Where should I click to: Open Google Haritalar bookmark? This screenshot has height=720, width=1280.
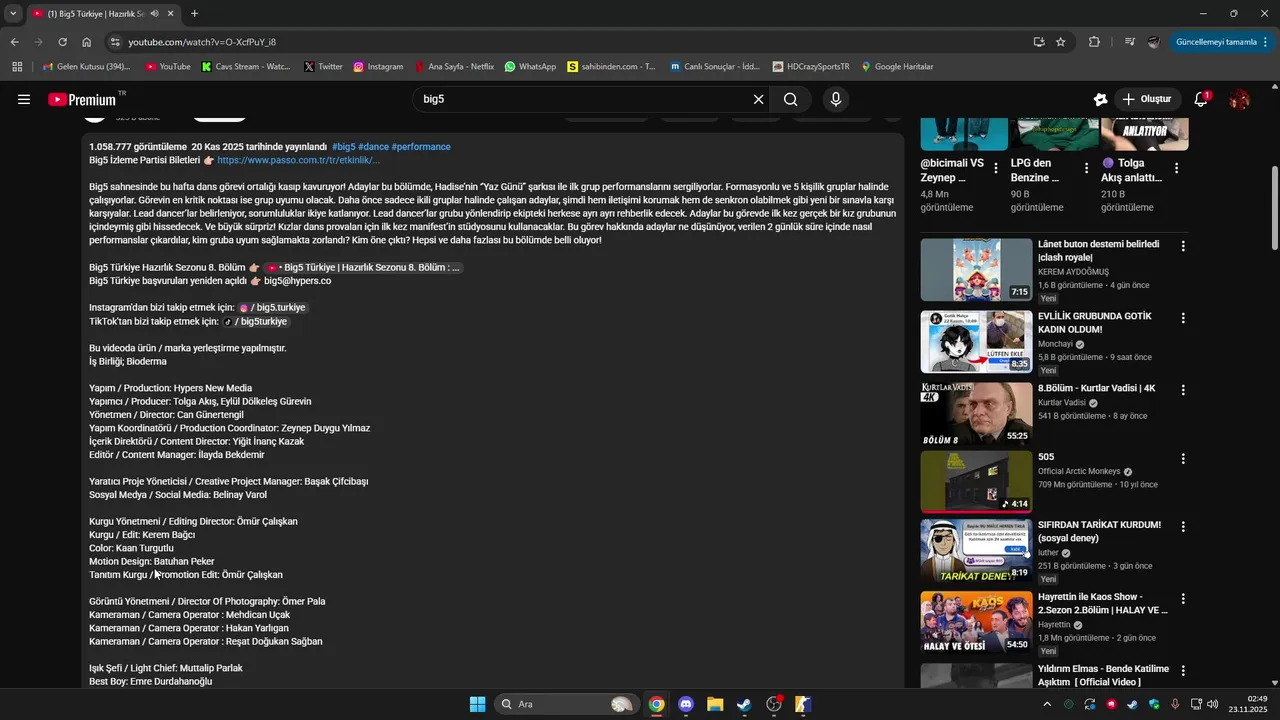(897, 67)
